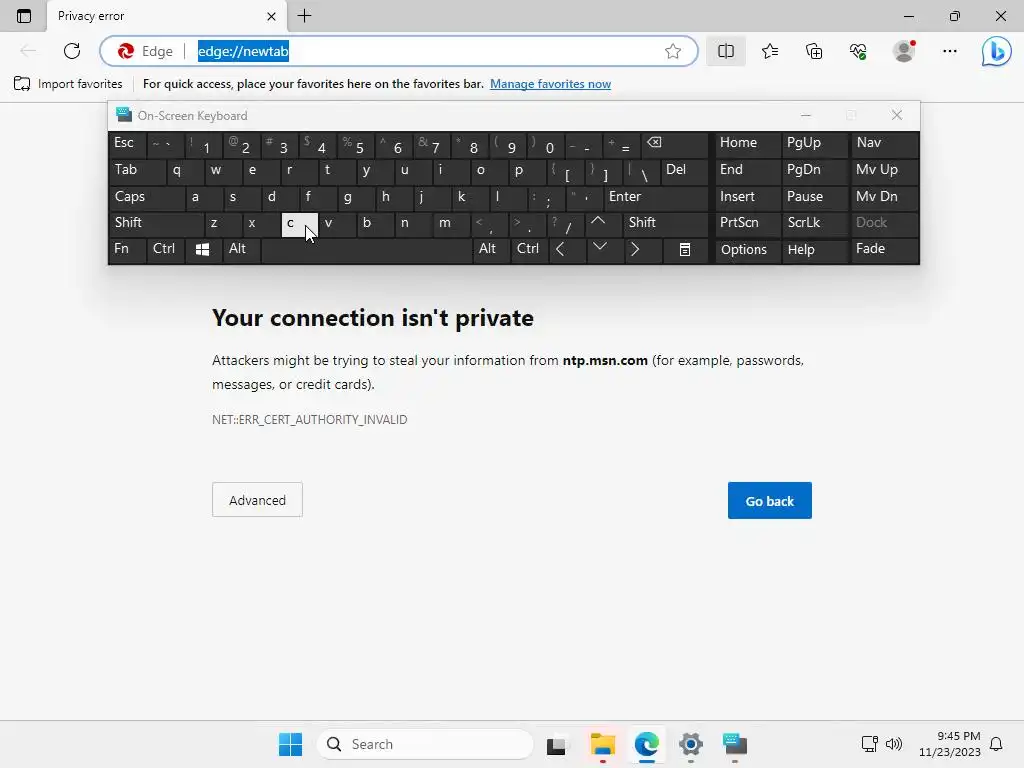Toggle the right Ctrl key
The height and width of the screenshot is (768, 1024).
tap(528, 249)
